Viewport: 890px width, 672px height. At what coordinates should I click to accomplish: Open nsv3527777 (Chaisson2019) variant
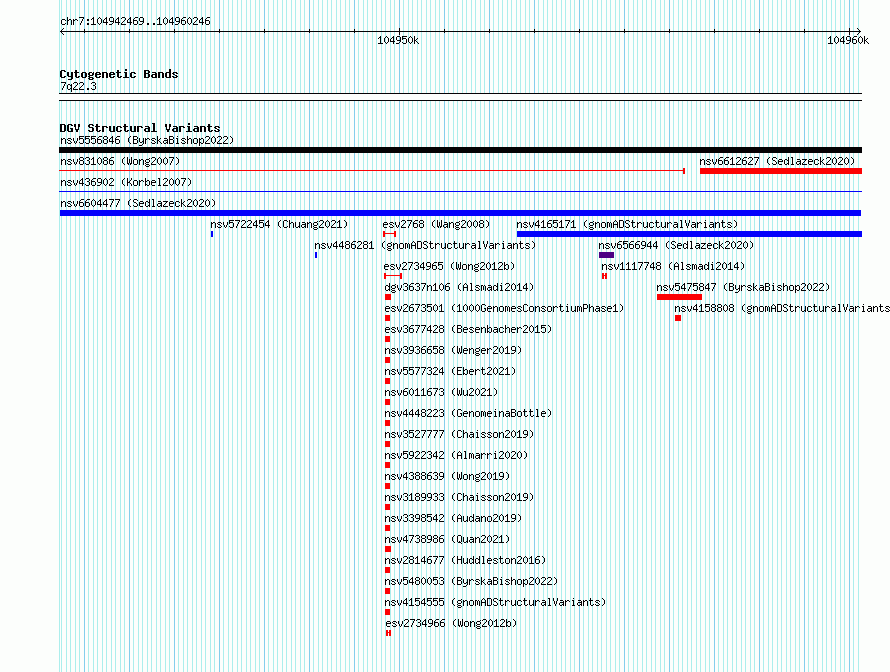(459, 434)
